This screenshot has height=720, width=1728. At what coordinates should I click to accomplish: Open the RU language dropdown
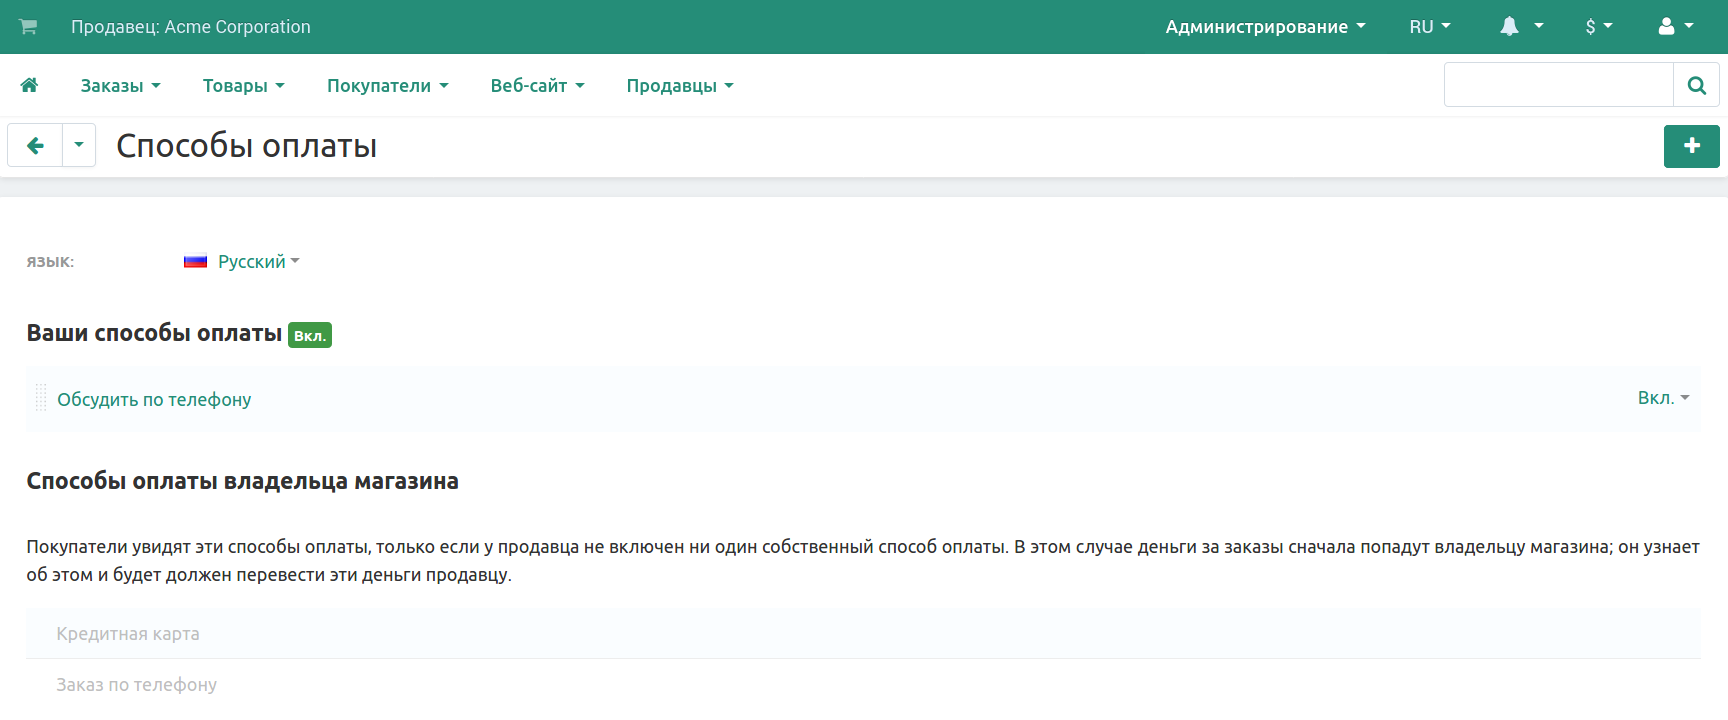[1429, 27]
